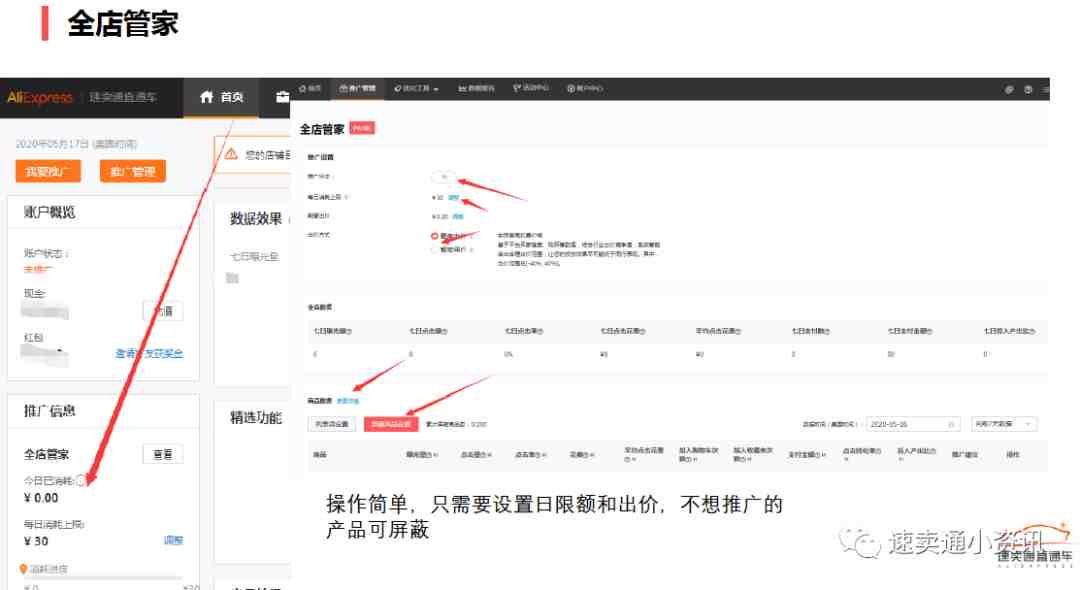Expand the 优化工具 dropdown menu
The width and height of the screenshot is (1080, 590).
click(417, 89)
